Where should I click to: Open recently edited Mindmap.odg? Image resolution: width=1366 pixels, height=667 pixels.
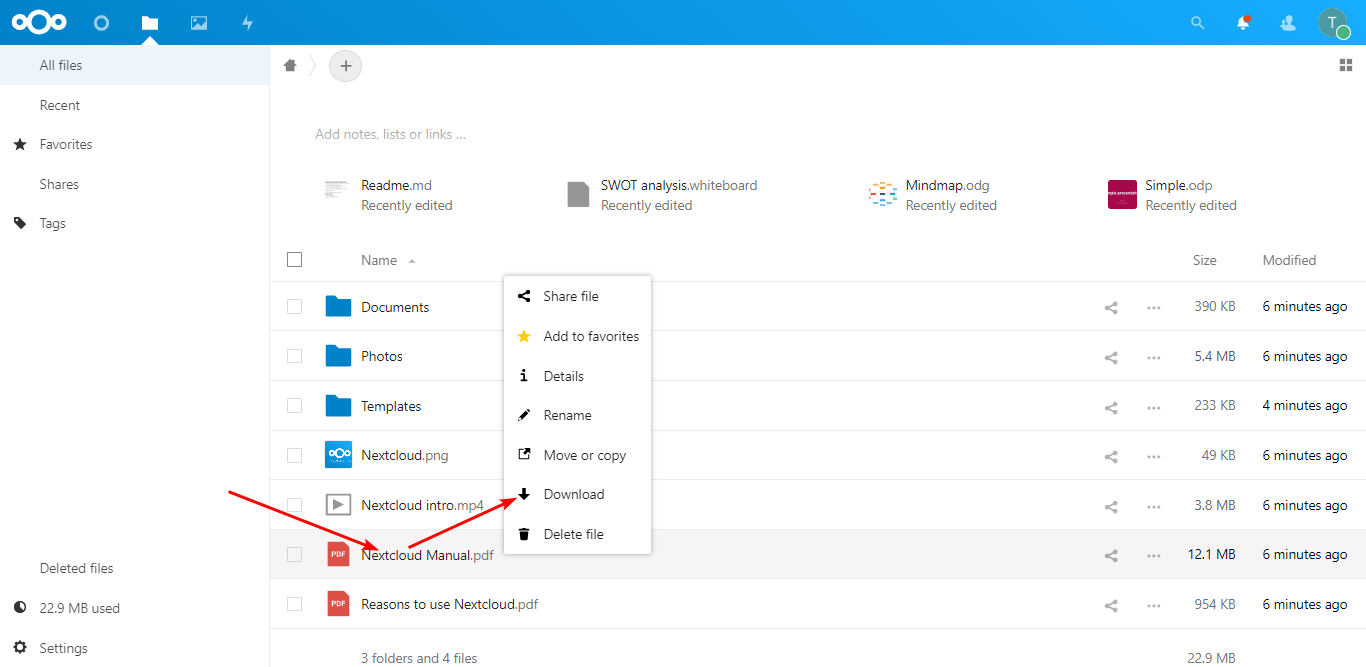pos(934,195)
